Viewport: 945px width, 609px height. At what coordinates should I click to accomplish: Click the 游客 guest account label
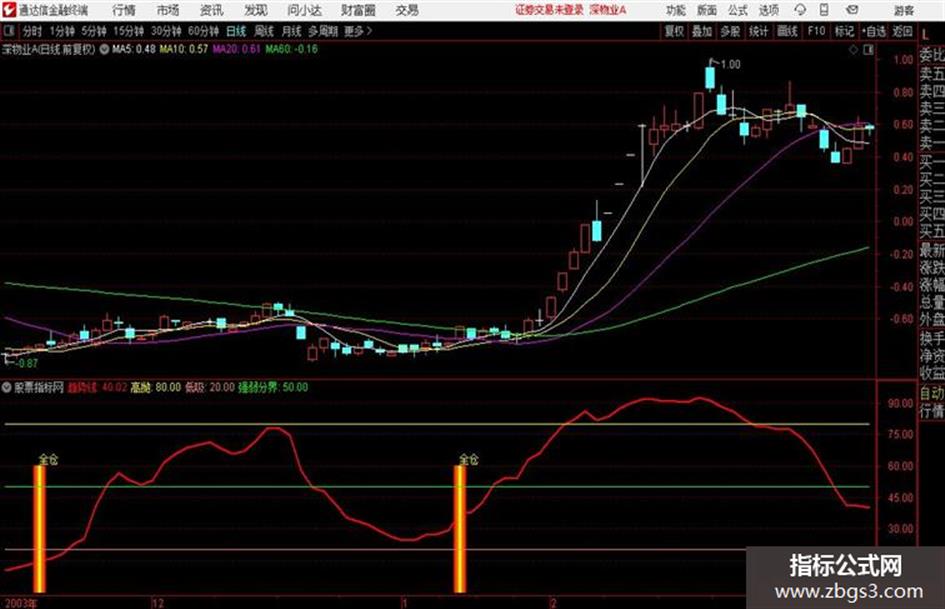904,10
